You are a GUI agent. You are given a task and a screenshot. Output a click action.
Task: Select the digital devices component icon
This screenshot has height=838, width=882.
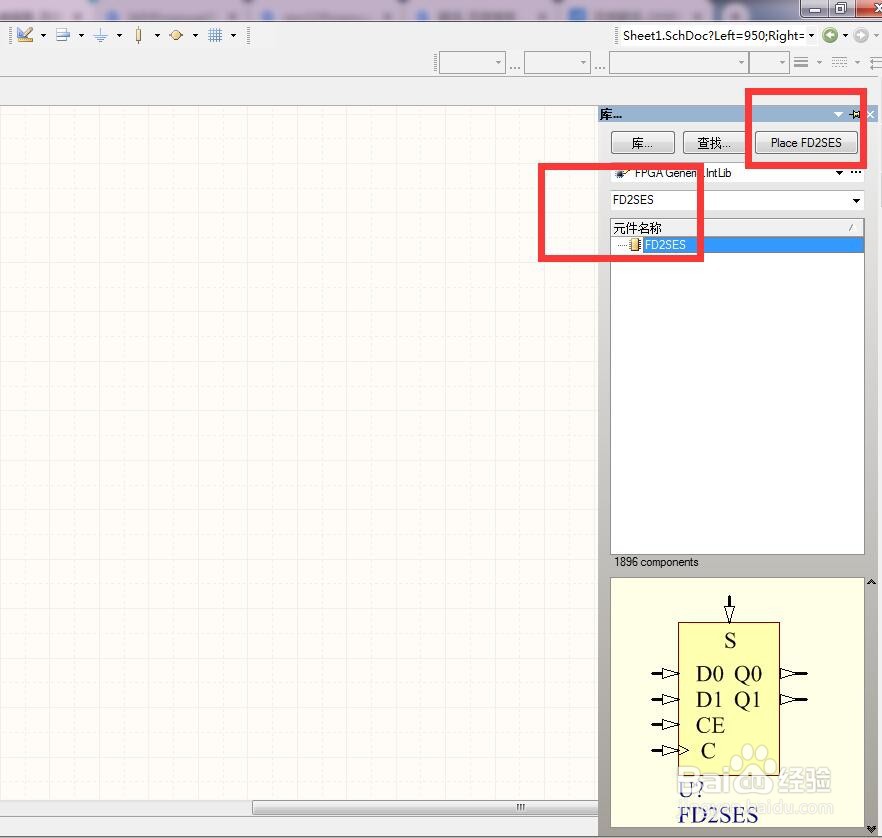click(x=138, y=35)
